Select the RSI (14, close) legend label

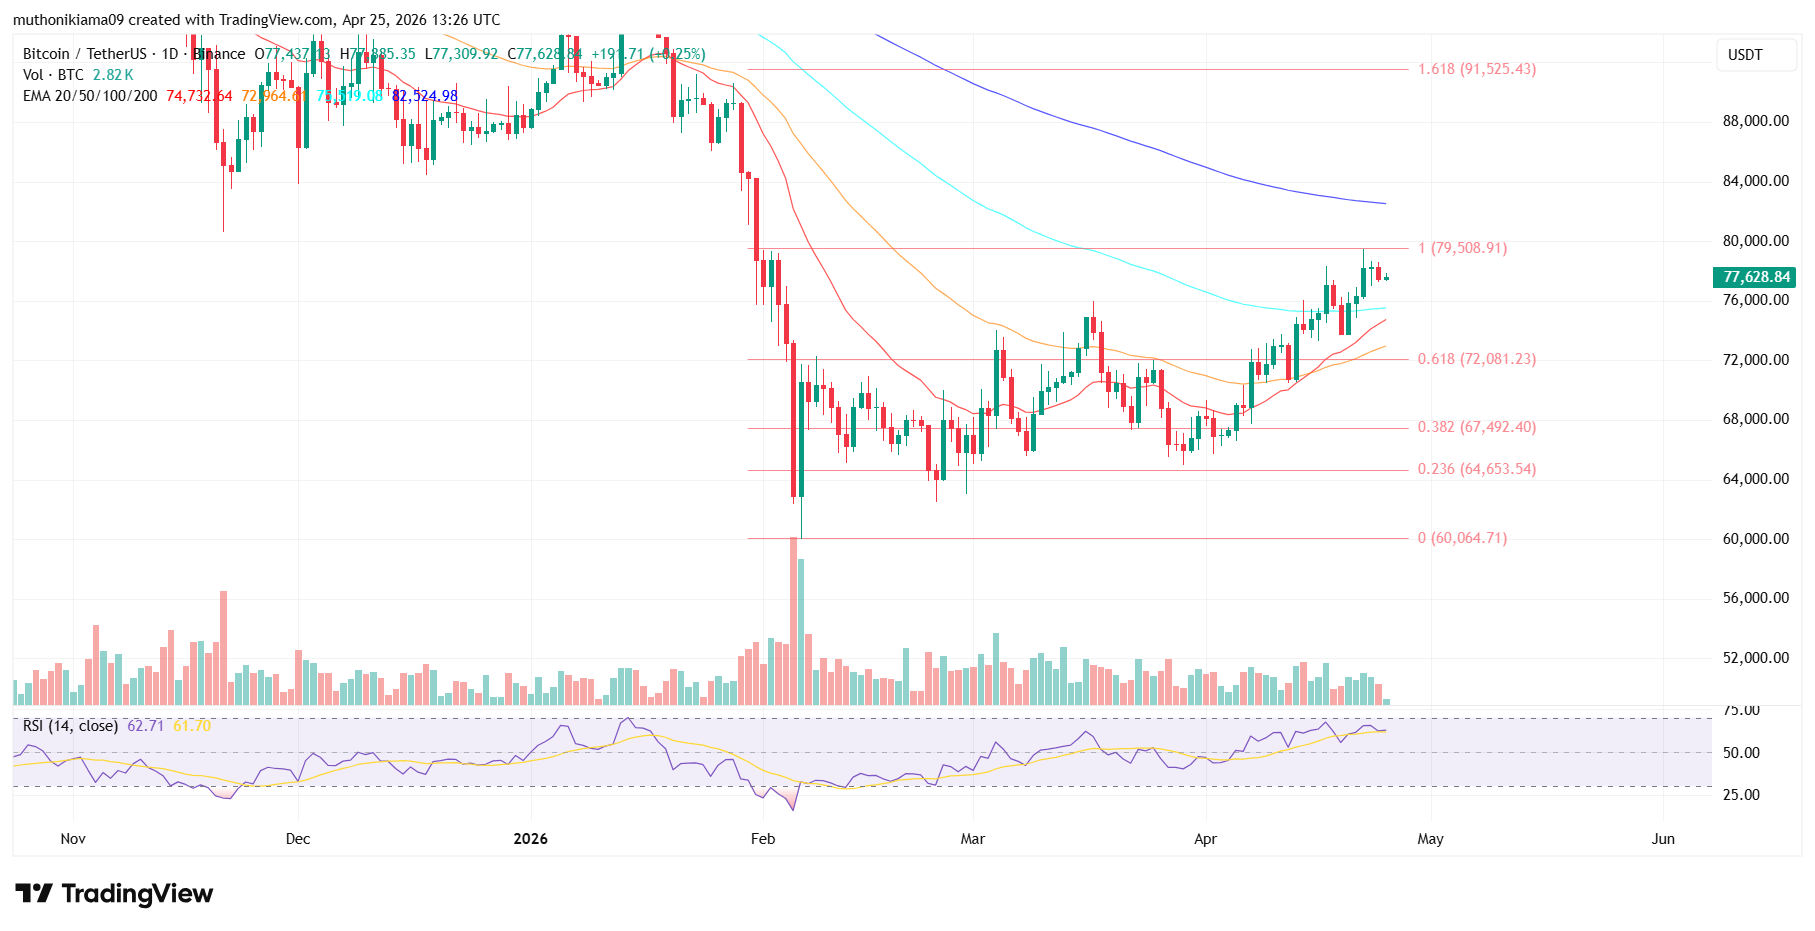[70, 726]
